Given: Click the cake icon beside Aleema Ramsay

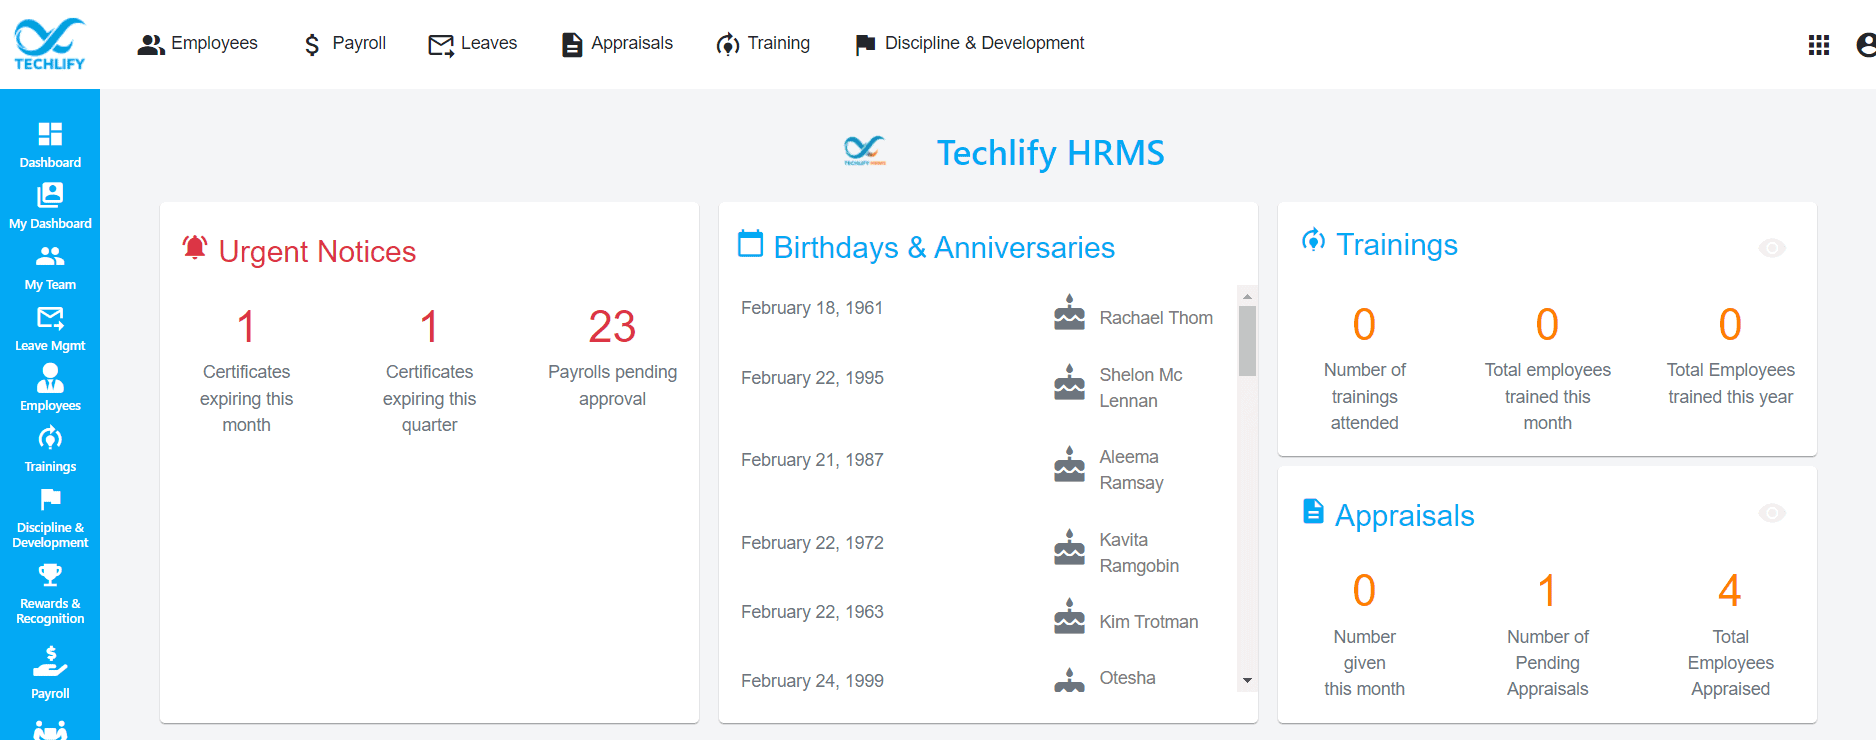Looking at the screenshot, I should pyautogui.click(x=1069, y=464).
